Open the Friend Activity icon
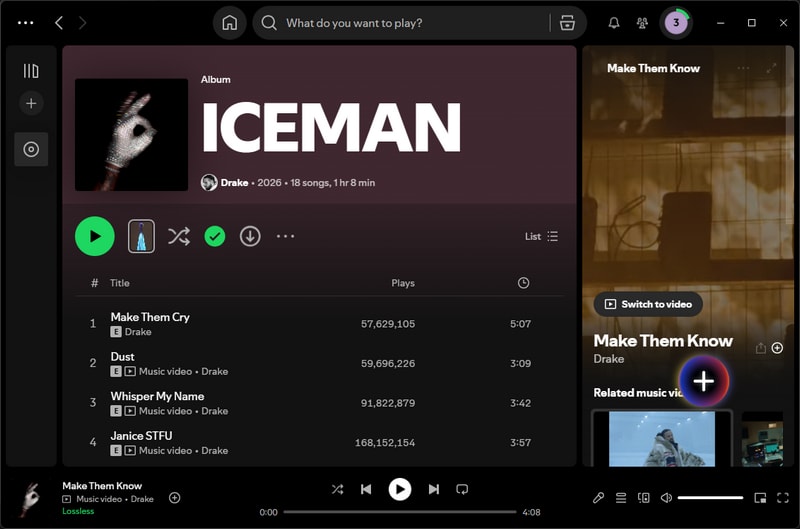Viewport: 800px width, 529px height. pos(642,22)
